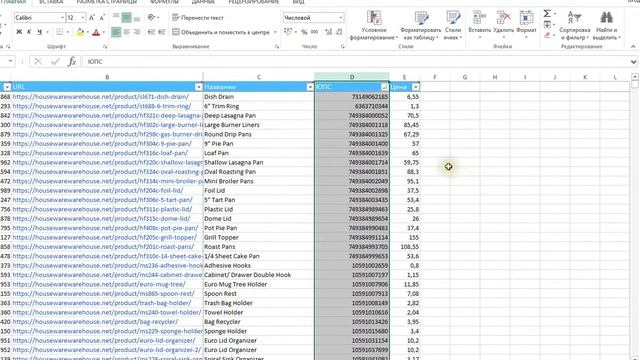Click Merge & Center (Объединить и поместить в центре)
The image size is (640, 360).
pyautogui.click(x=221, y=32)
